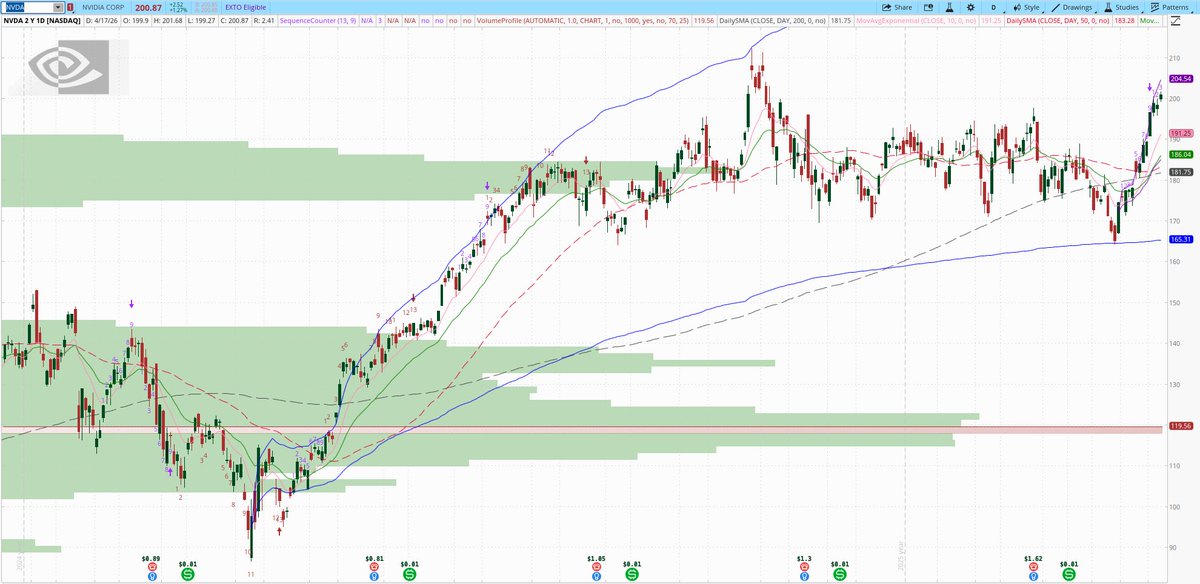Open the Studies menu

[x=1122, y=7]
